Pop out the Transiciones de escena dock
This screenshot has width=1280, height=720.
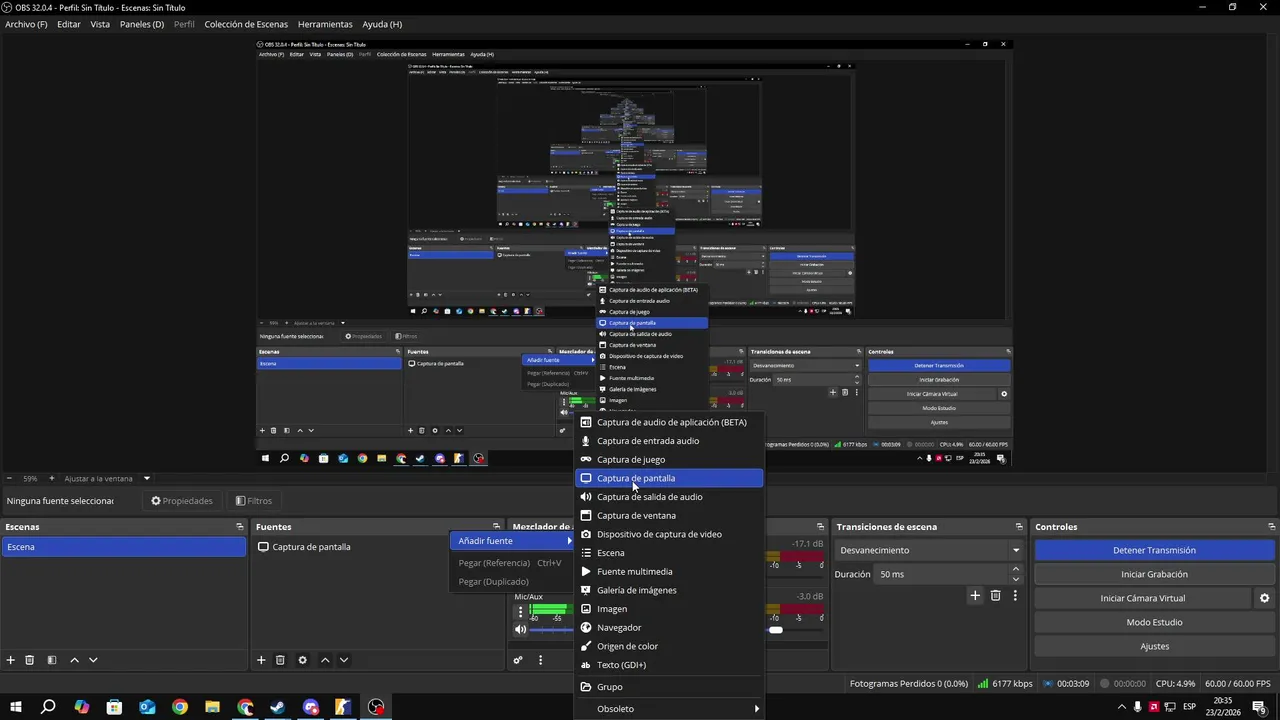1019,527
